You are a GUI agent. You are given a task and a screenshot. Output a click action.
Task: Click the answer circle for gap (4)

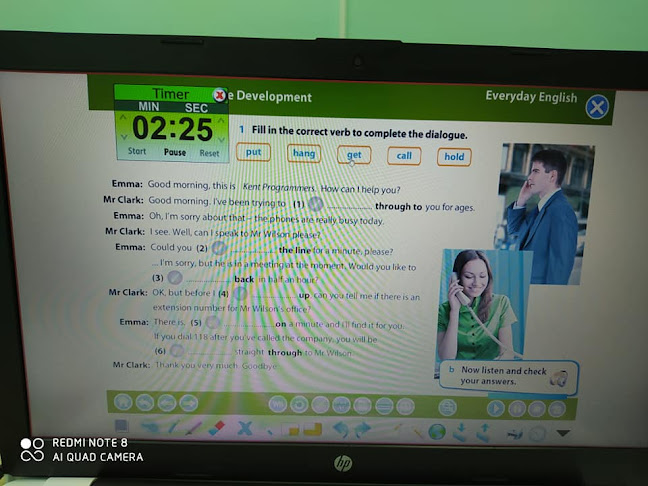click(240, 294)
